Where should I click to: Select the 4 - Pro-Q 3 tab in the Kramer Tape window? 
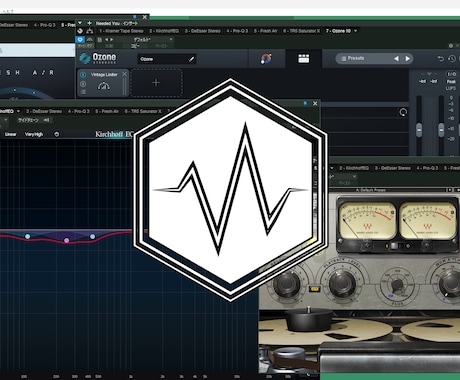pos(427,168)
